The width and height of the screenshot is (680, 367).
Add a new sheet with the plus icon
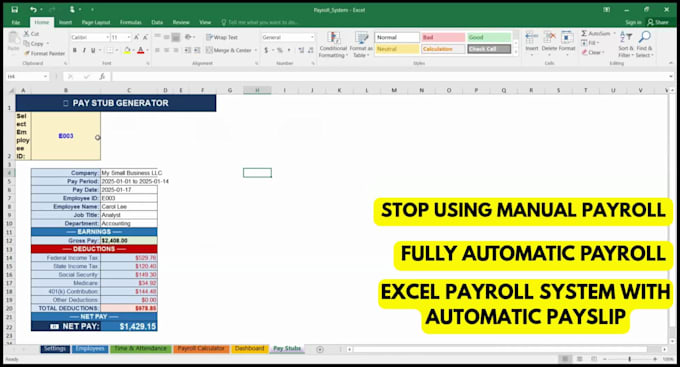(320, 349)
